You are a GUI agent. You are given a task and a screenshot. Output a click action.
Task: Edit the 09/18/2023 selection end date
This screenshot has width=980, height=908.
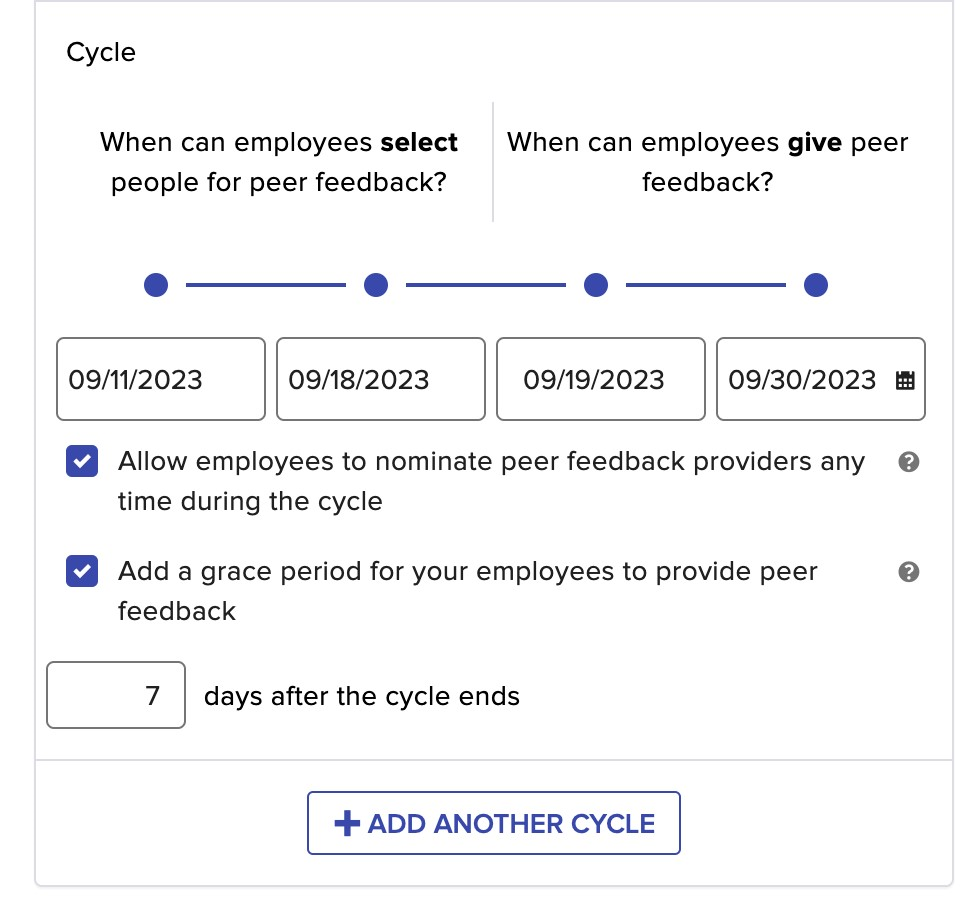(381, 379)
